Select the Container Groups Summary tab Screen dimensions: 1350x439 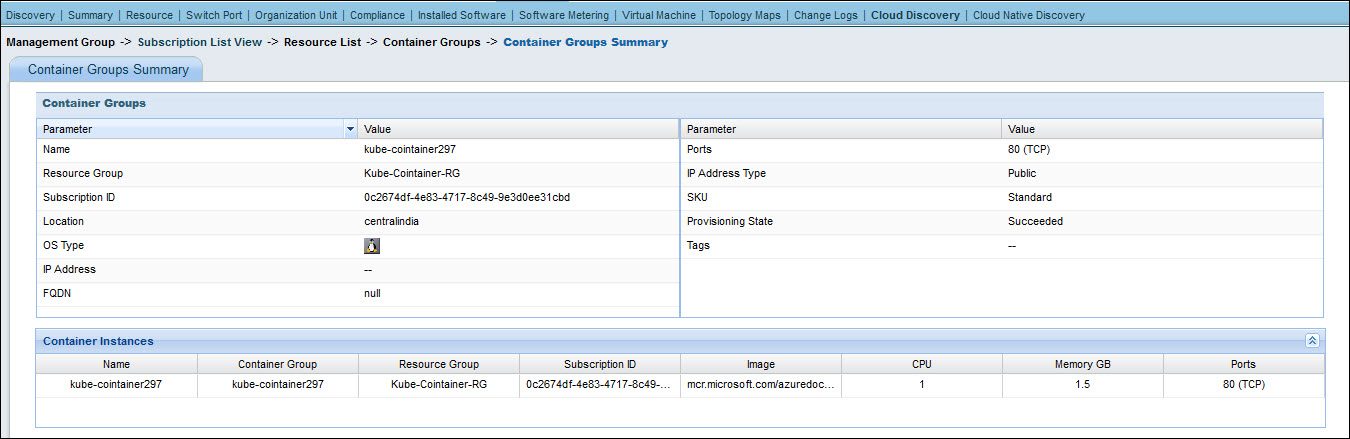point(108,70)
